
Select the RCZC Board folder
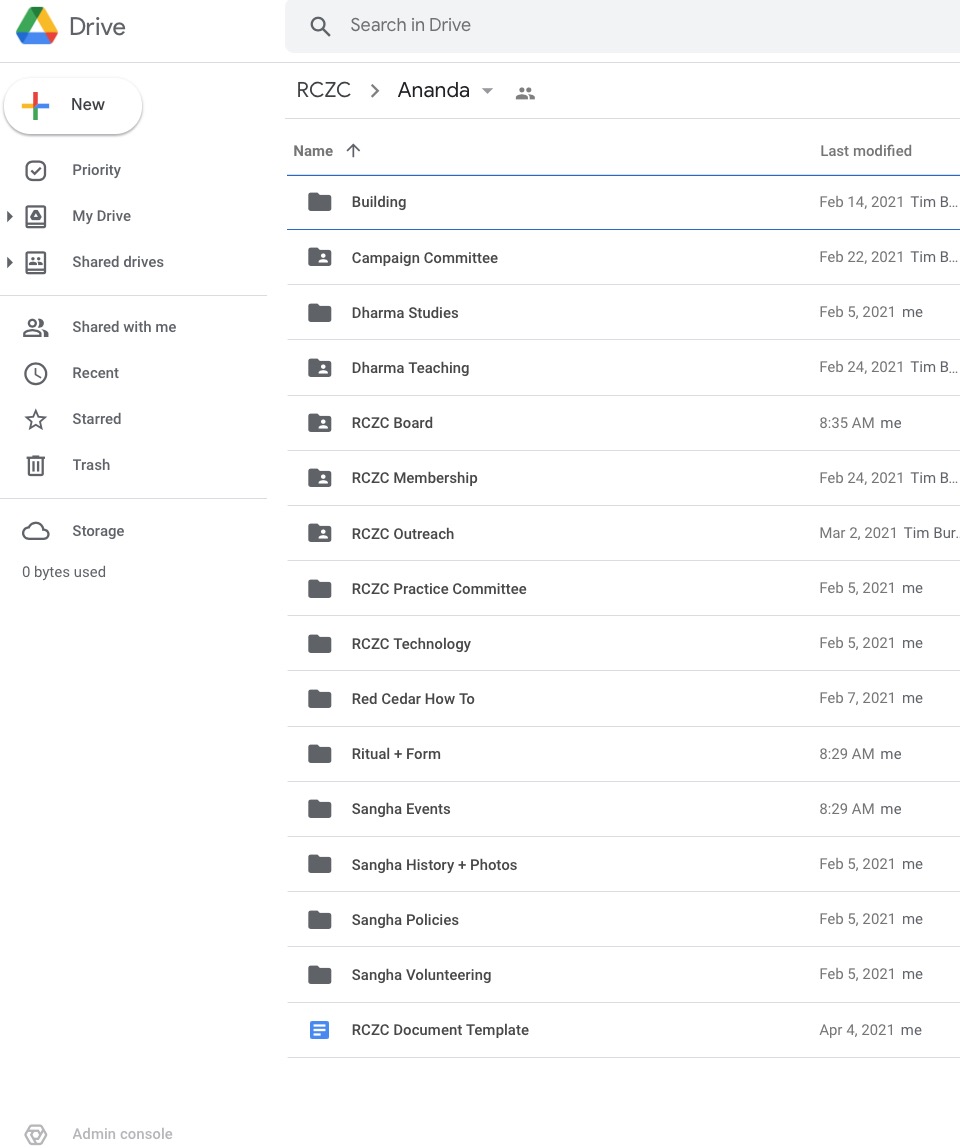[623, 423]
